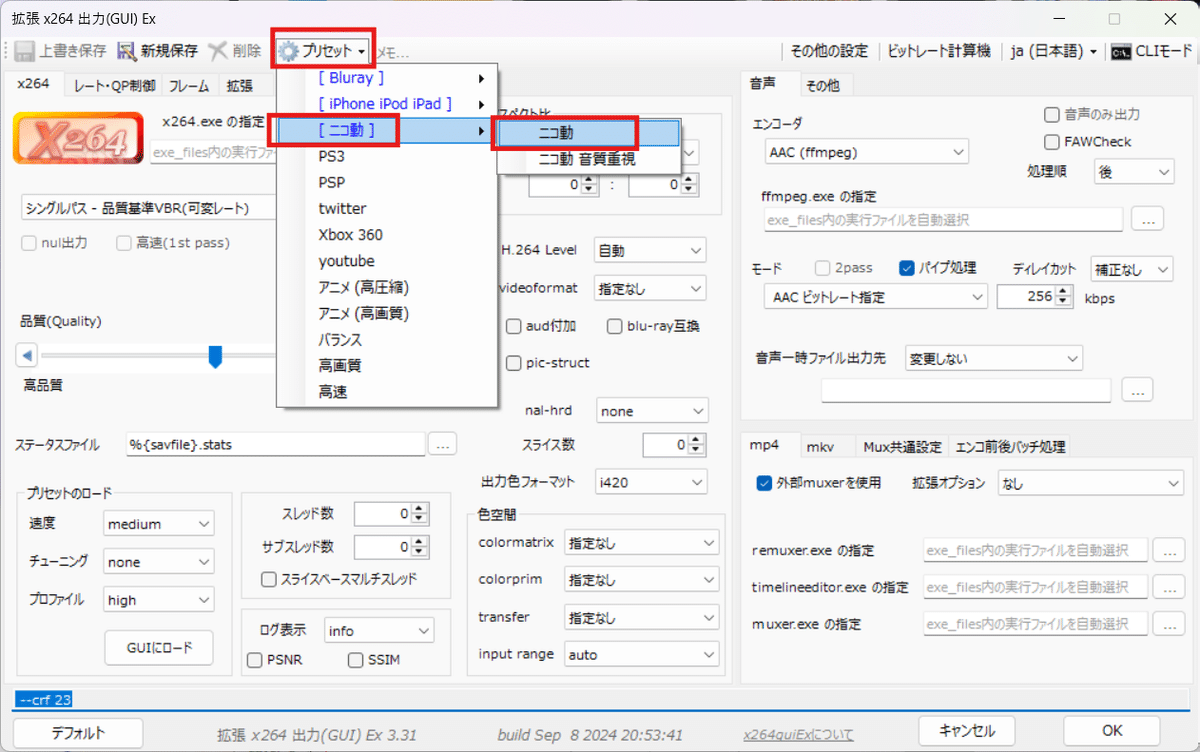
Task: Click the ステータスファイル text field
Action: (276, 443)
